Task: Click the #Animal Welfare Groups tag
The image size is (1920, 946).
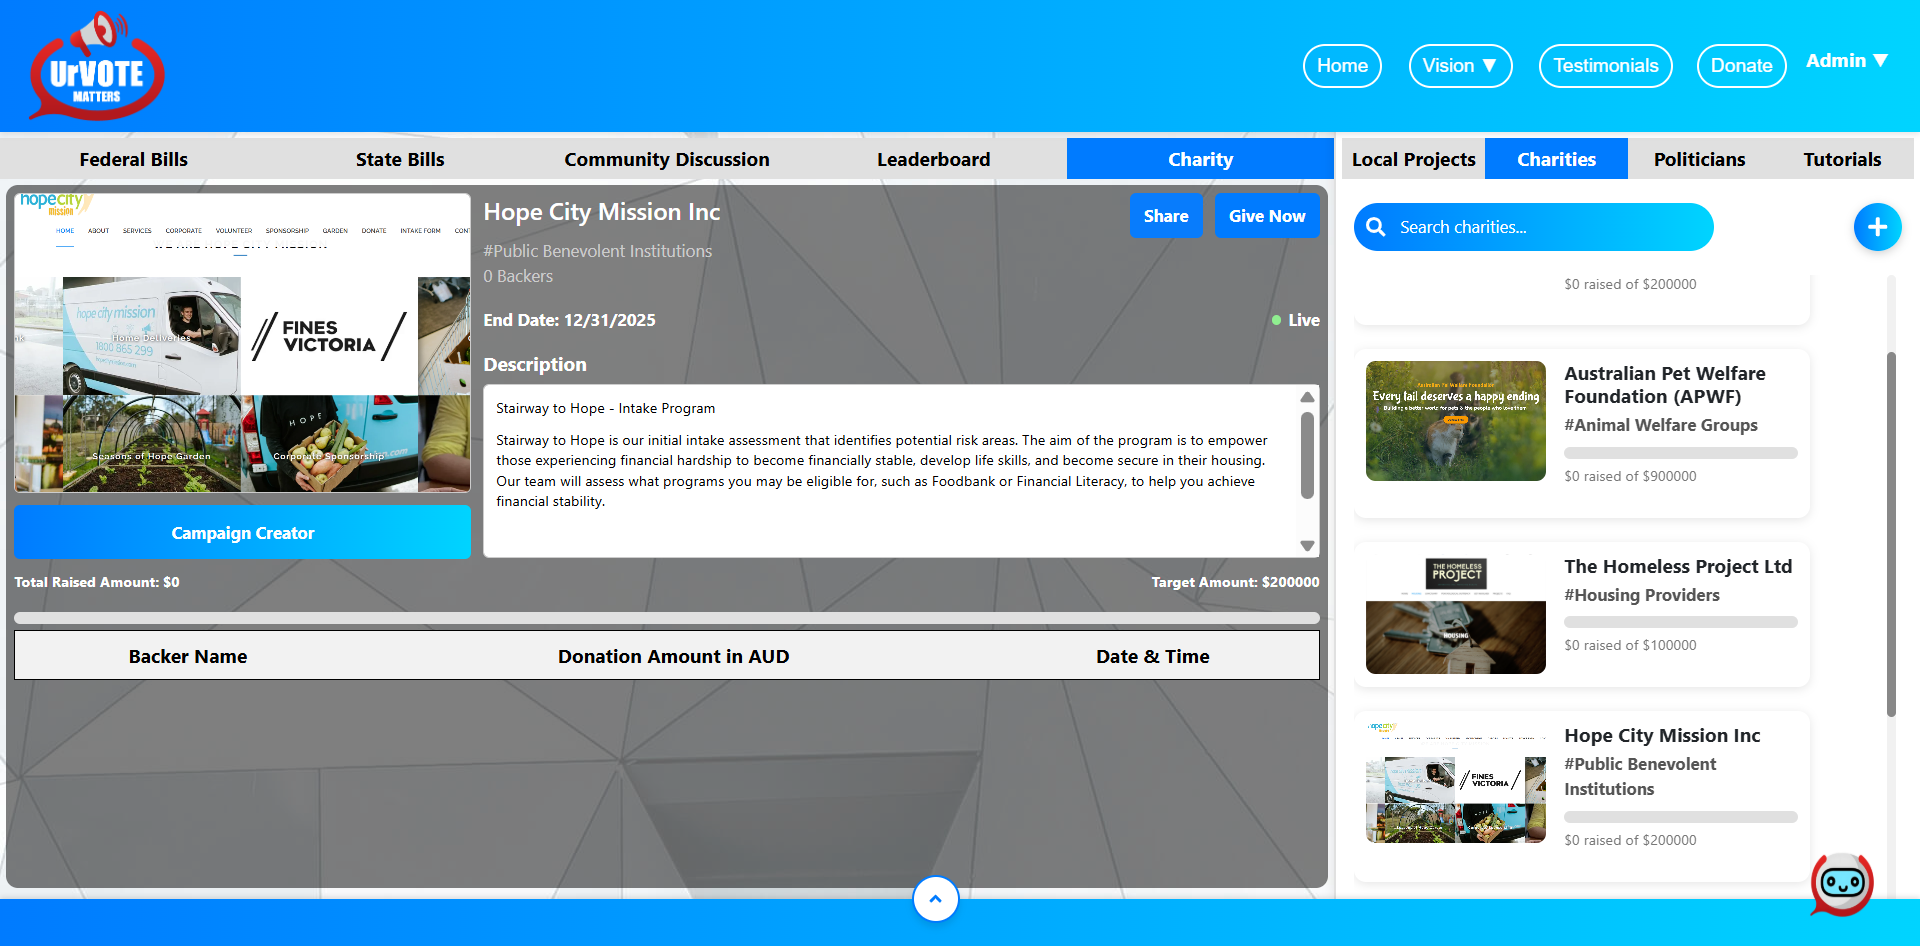Action: tap(1661, 425)
